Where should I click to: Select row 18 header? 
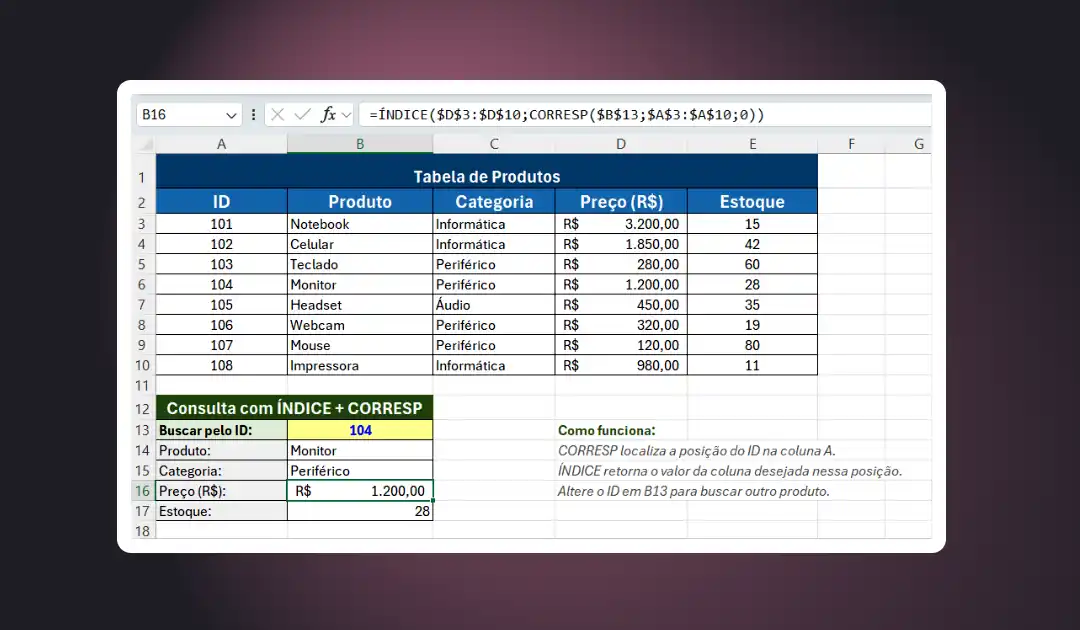click(142, 531)
